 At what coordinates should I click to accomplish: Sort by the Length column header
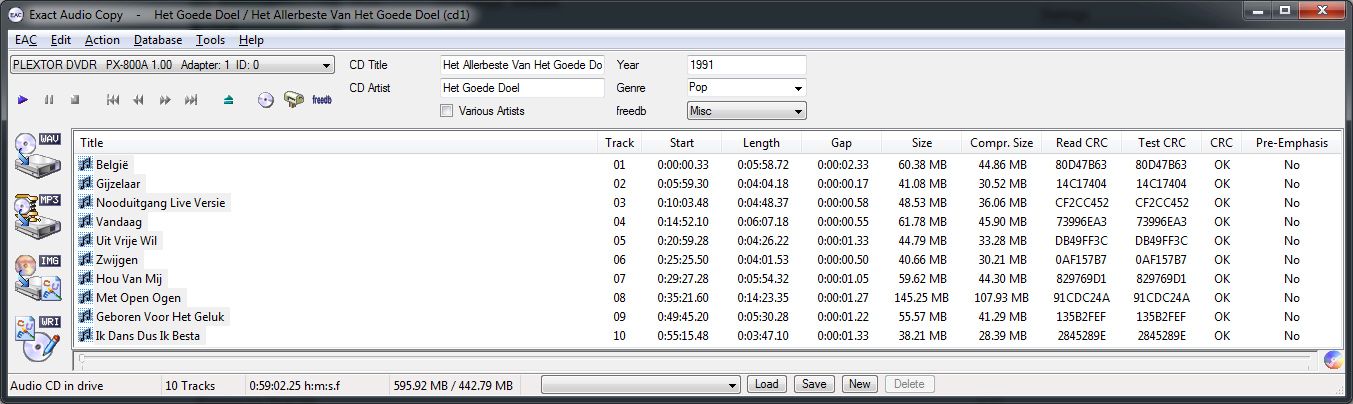(x=762, y=143)
